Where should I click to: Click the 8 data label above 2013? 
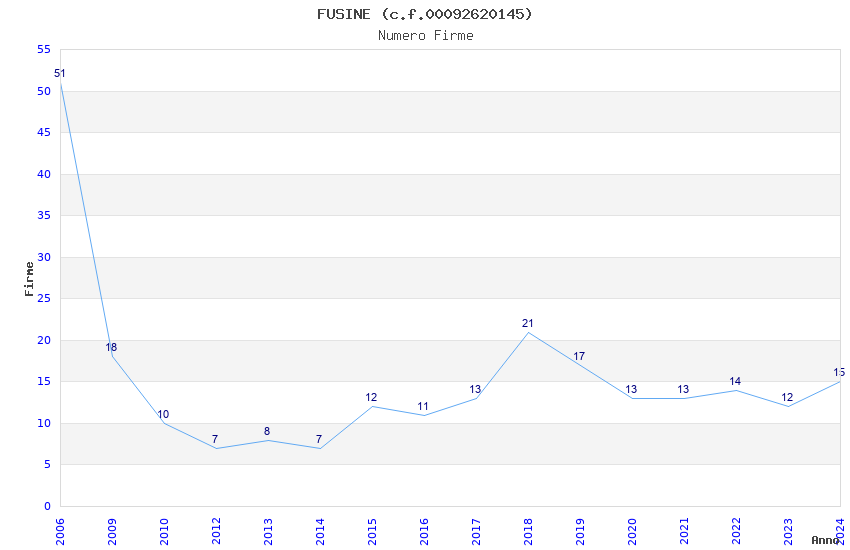click(267, 431)
